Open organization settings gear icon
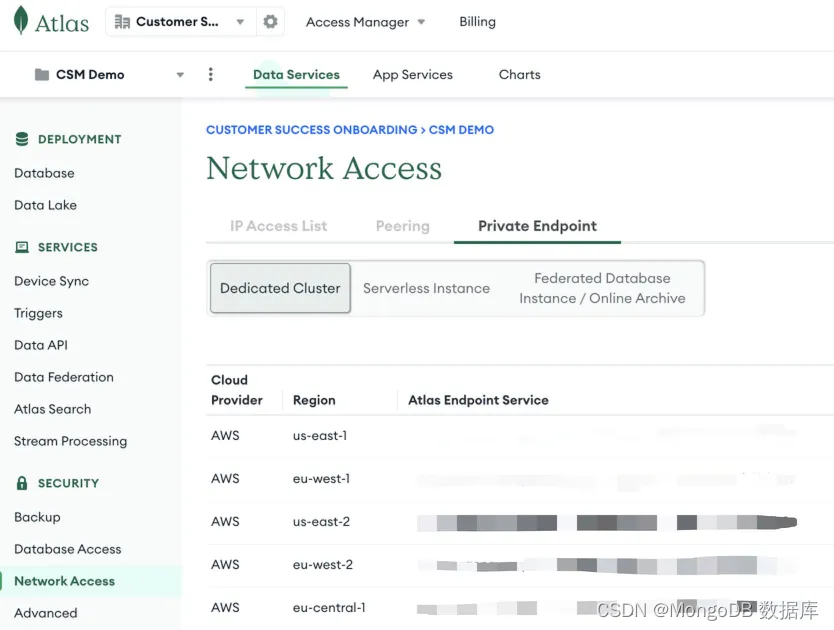 coord(270,21)
